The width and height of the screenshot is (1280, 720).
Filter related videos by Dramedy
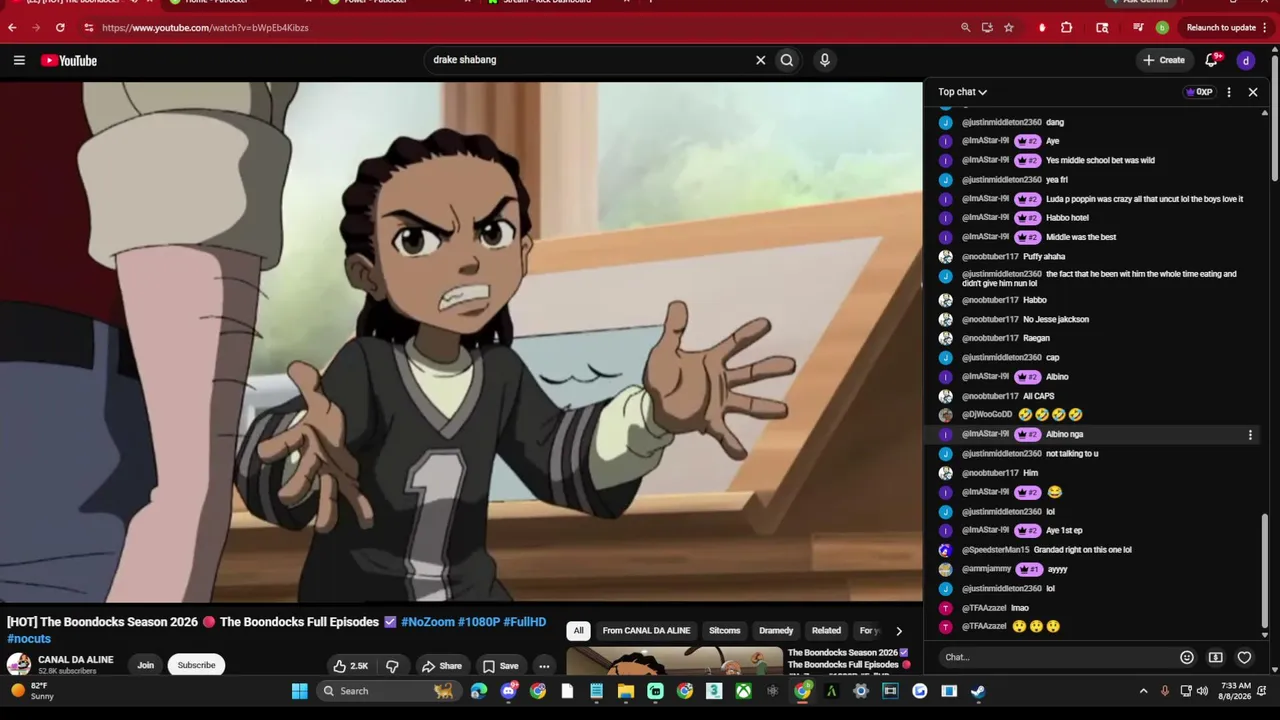(776, 631)
